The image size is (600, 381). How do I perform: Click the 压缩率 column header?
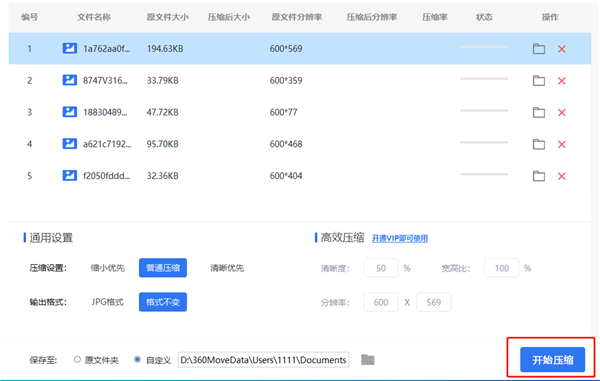point(435,17)
